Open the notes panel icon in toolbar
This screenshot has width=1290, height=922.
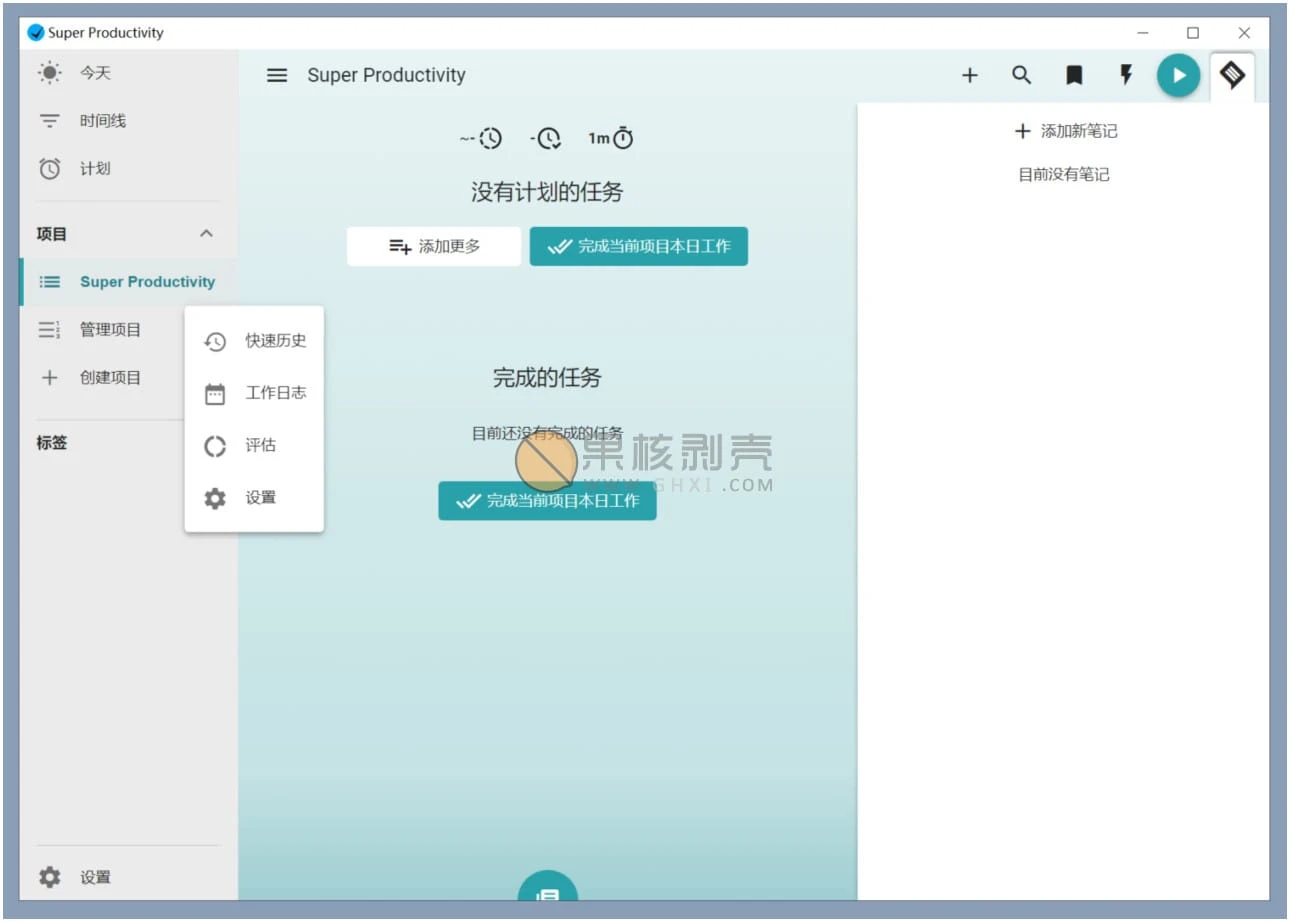1231,75
